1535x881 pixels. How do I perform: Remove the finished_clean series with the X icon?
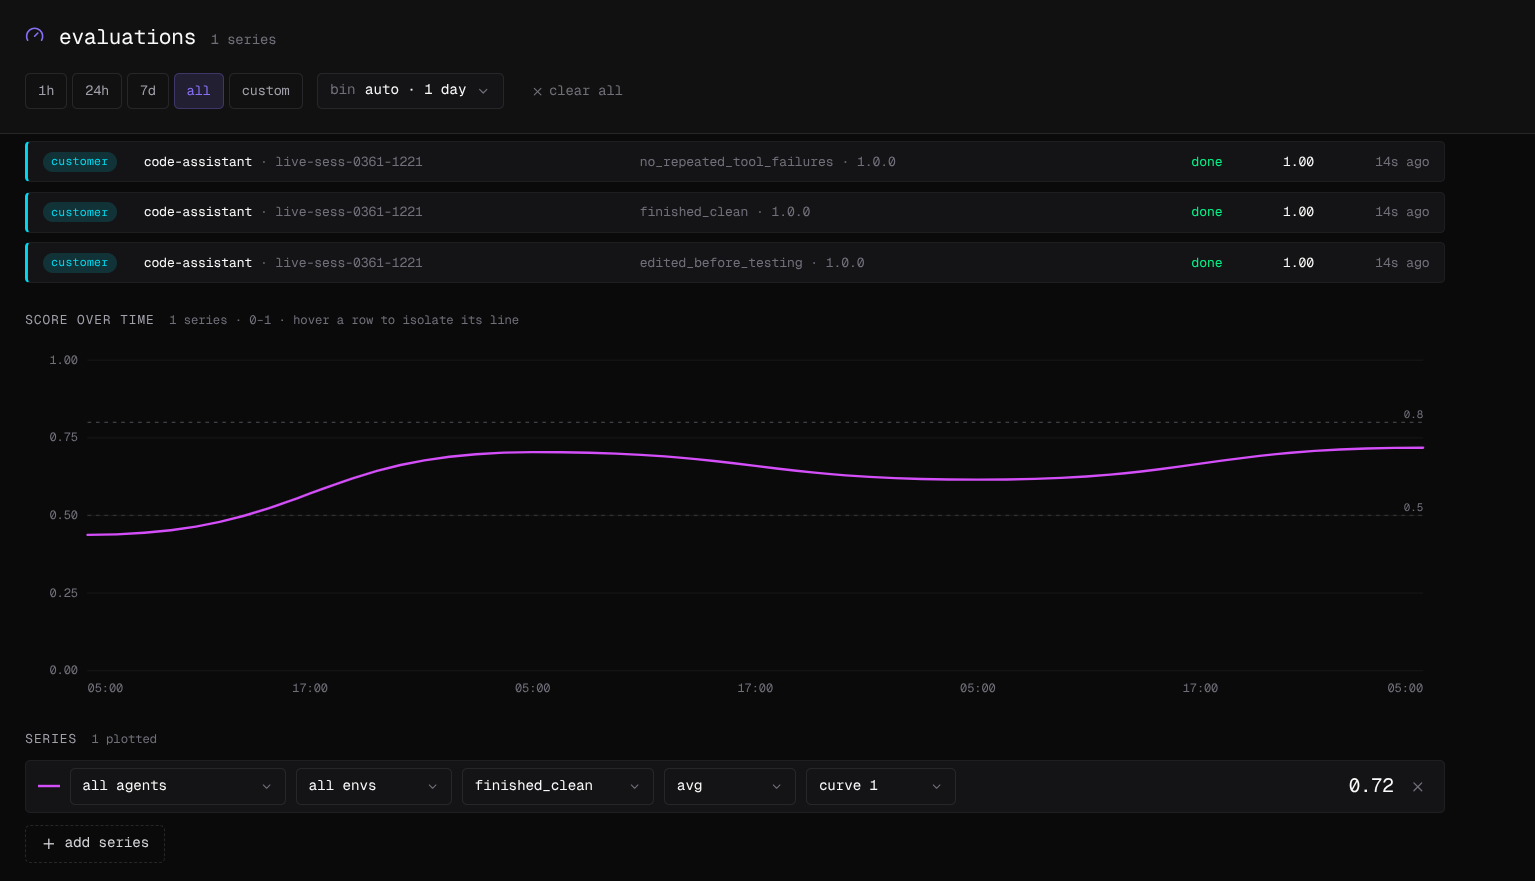[1417, 787]
